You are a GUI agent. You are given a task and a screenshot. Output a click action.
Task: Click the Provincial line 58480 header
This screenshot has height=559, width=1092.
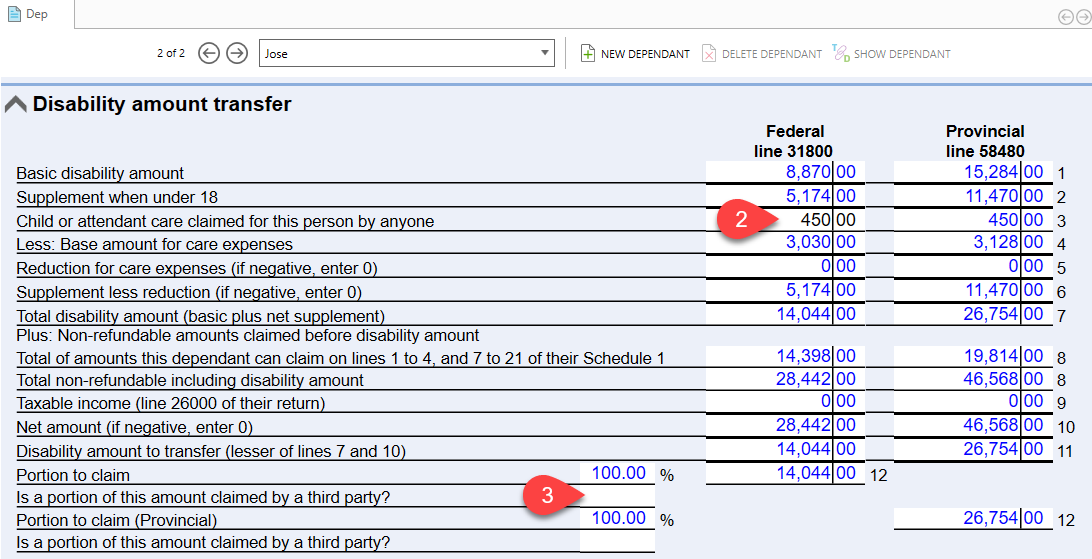pos(985,141)
